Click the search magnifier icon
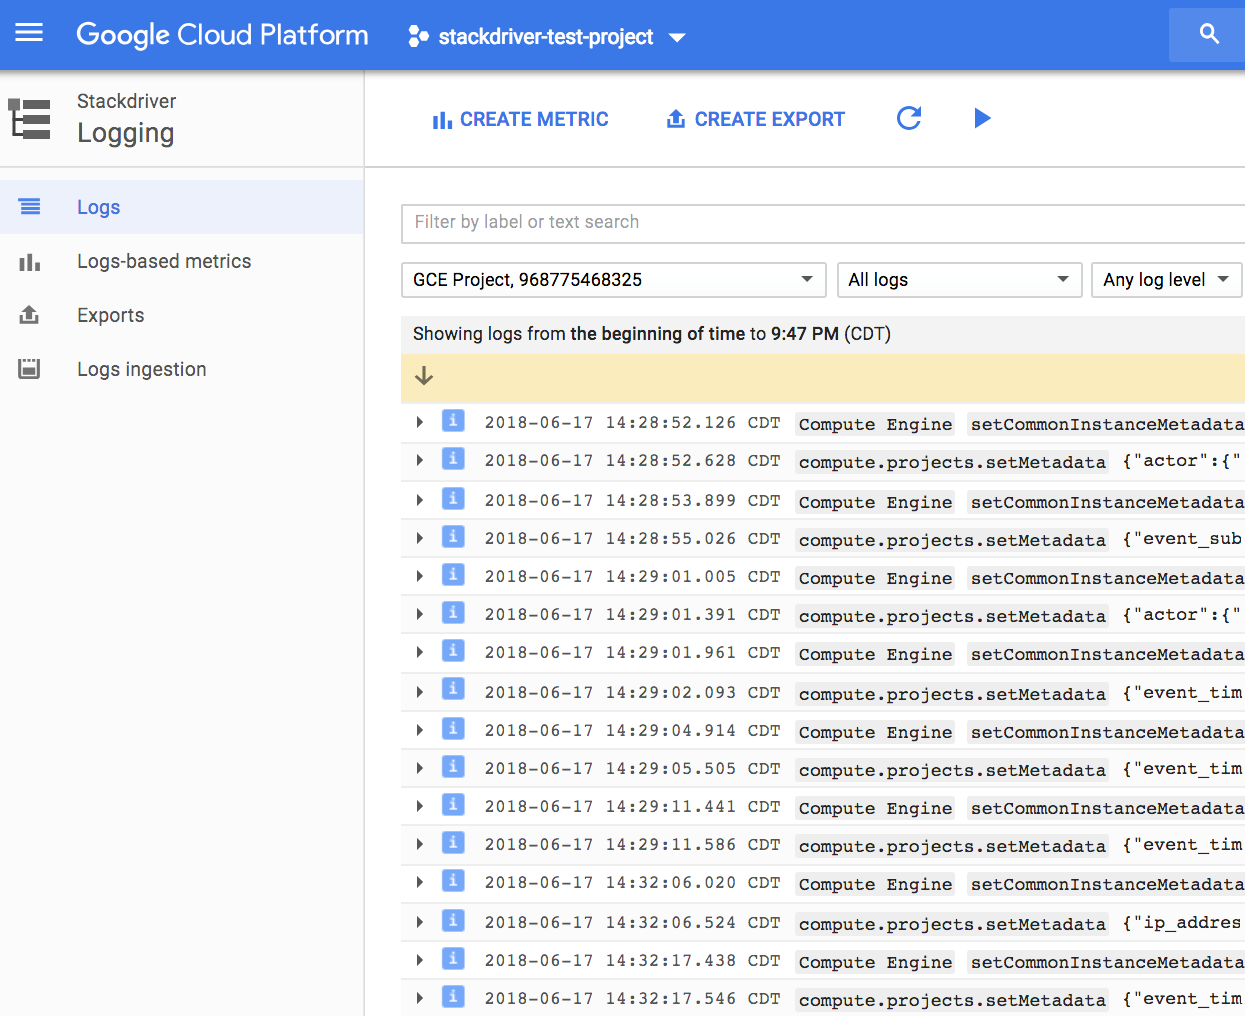The image size is (1245, 1016). [x=1209, y=34]
